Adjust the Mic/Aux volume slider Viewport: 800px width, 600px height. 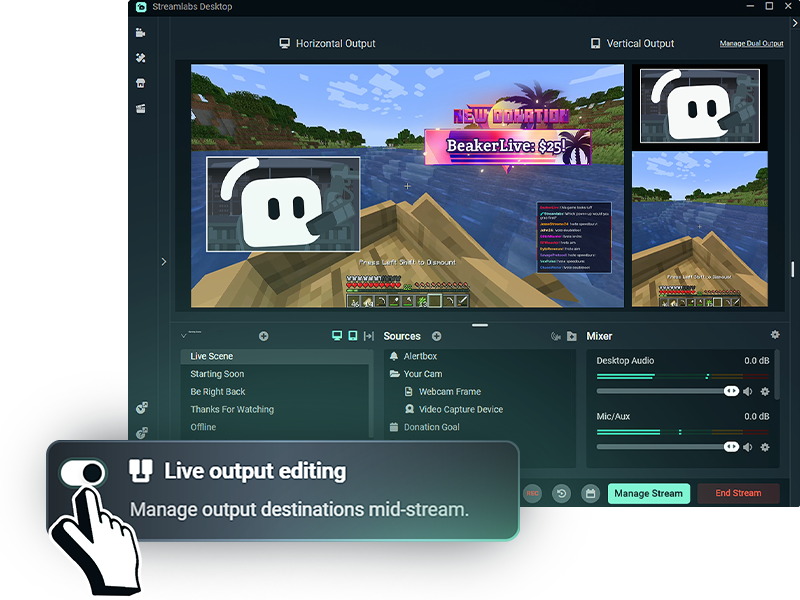[668, 447]
